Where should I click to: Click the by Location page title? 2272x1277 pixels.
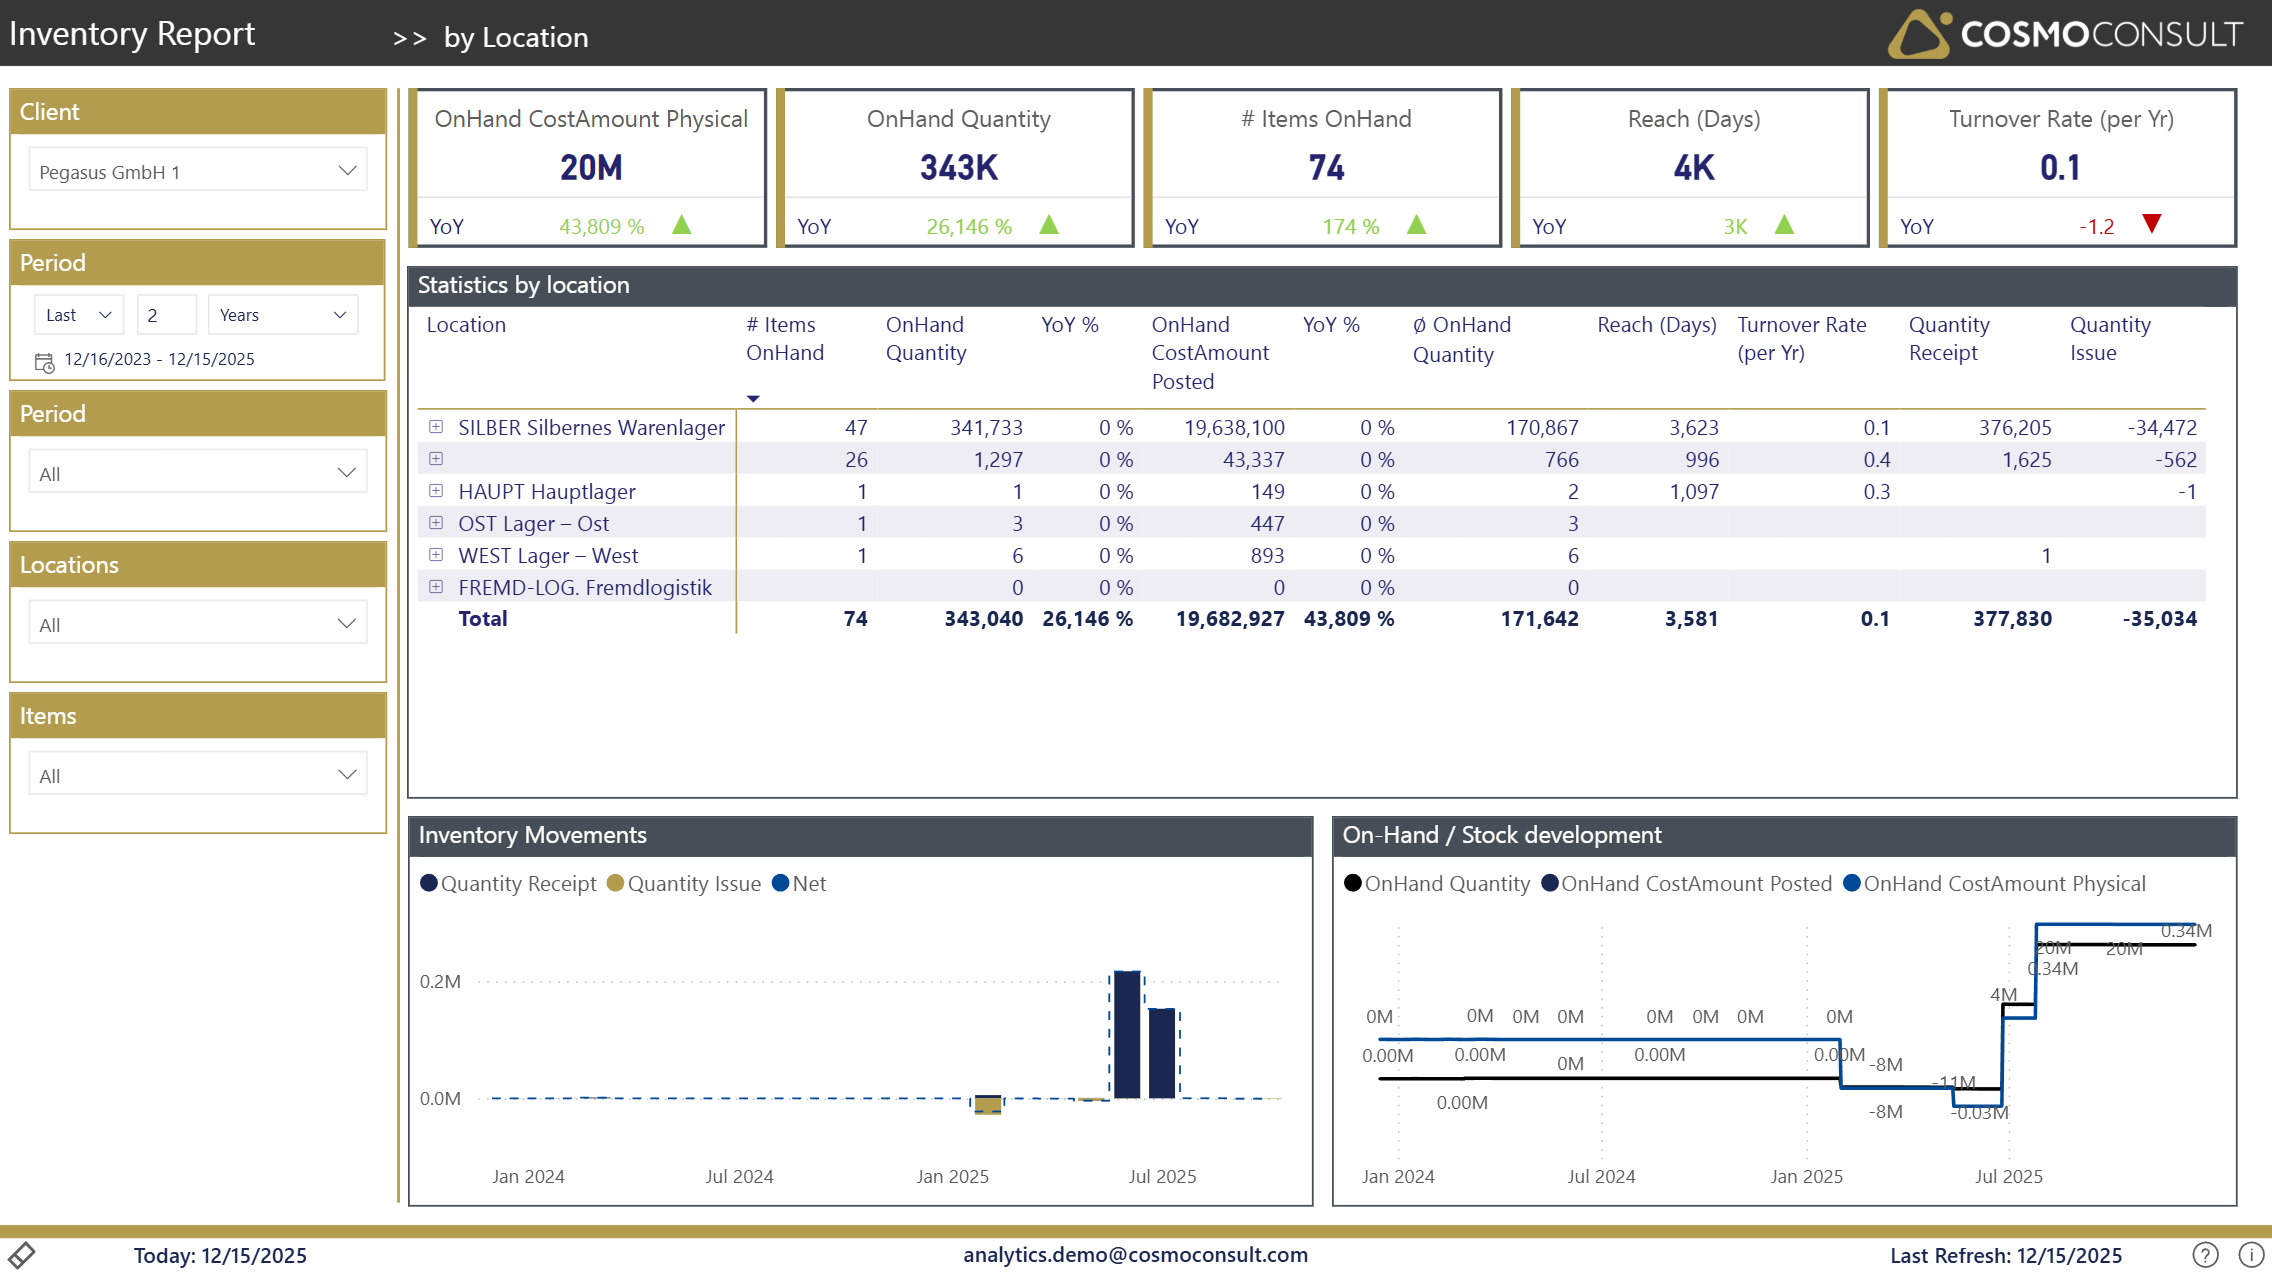515,38
